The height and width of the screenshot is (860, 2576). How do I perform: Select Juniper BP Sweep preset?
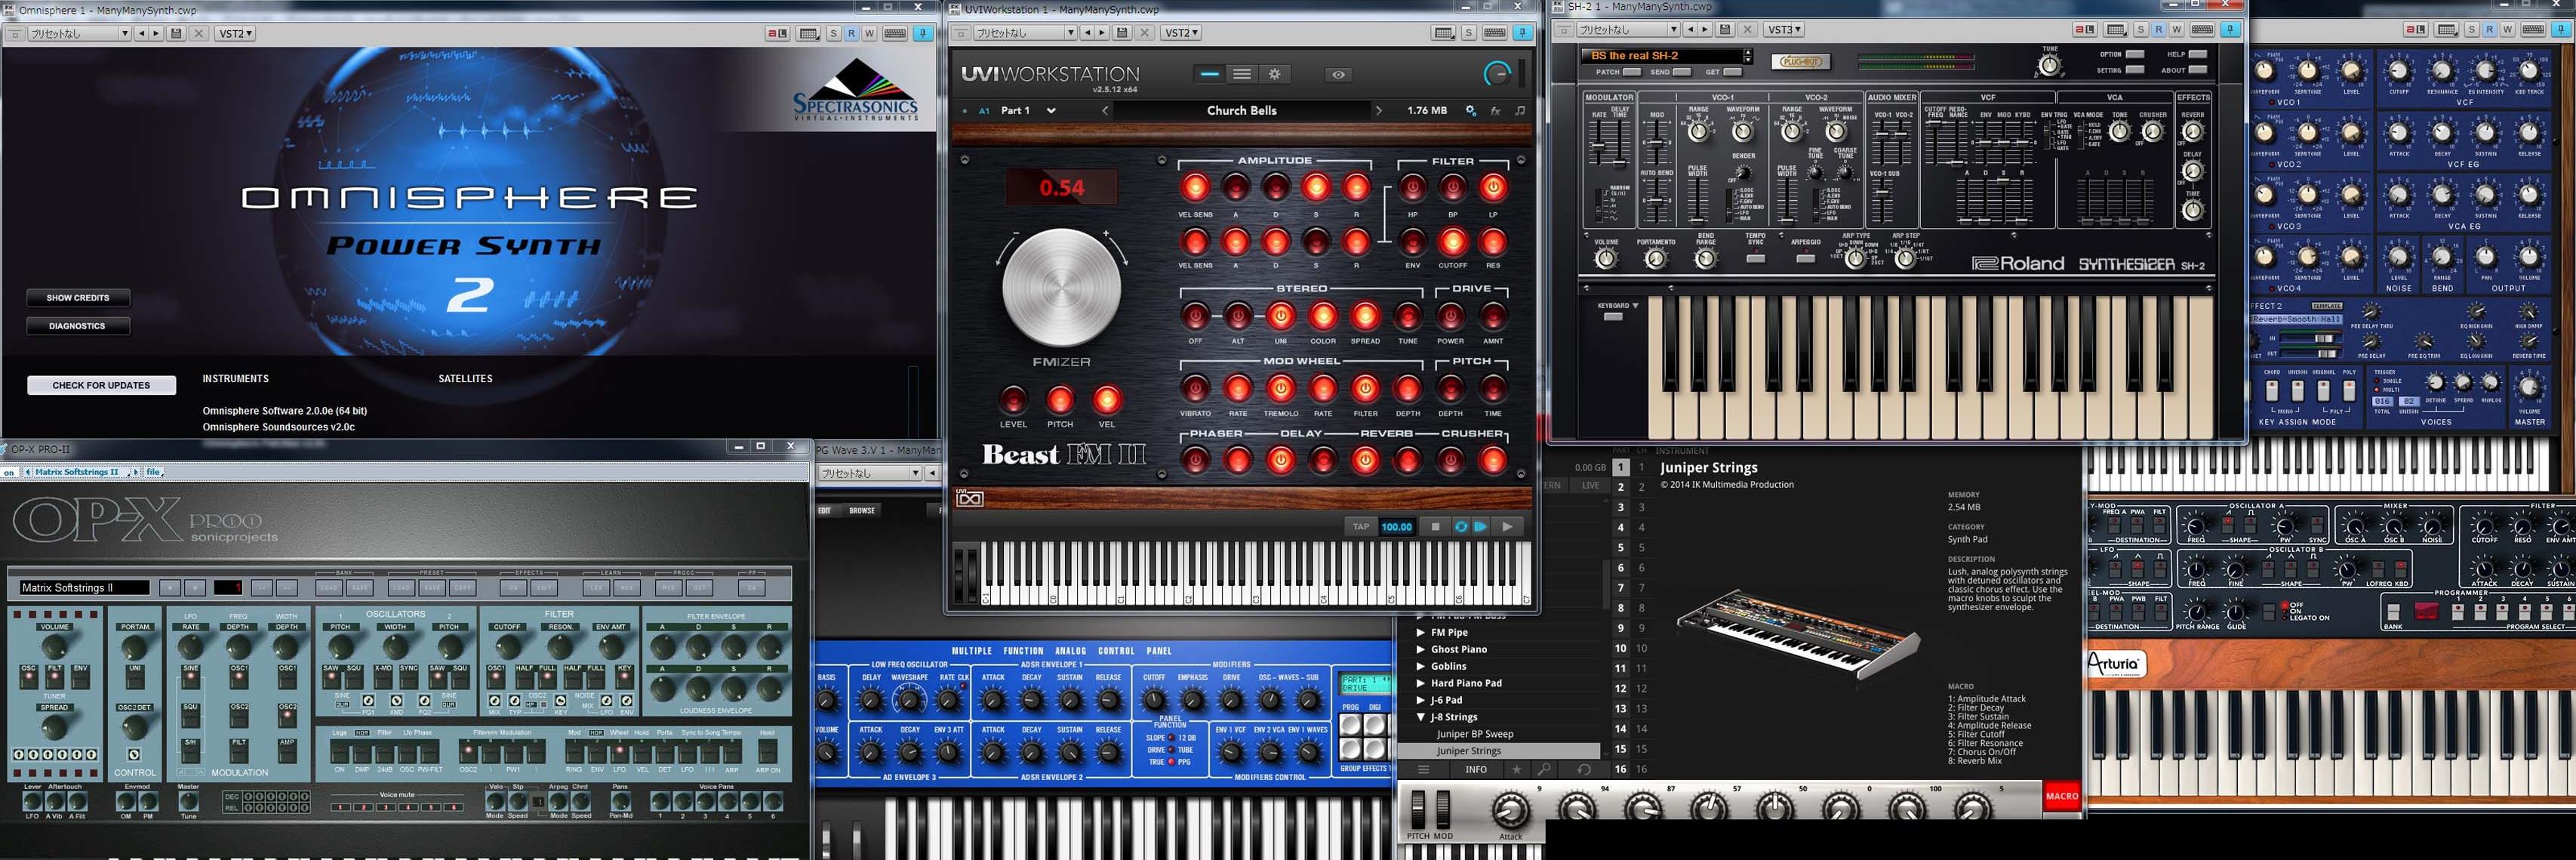[x=1475, y=734]
